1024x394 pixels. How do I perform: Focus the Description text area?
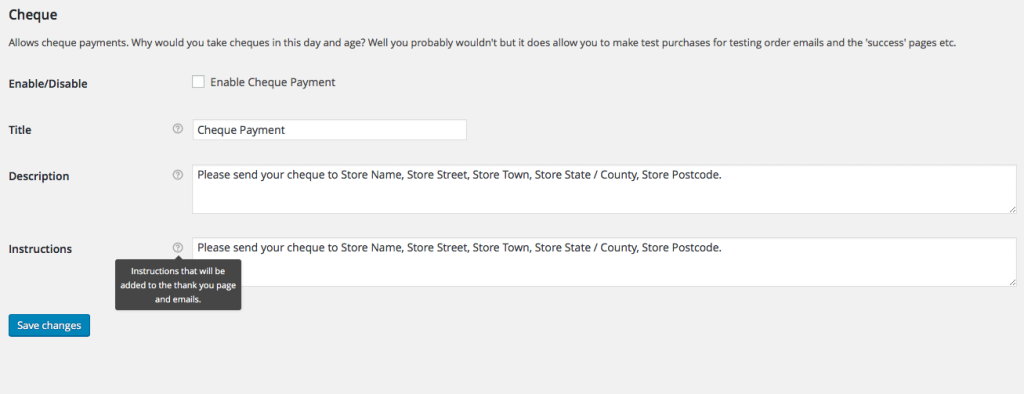604,189
